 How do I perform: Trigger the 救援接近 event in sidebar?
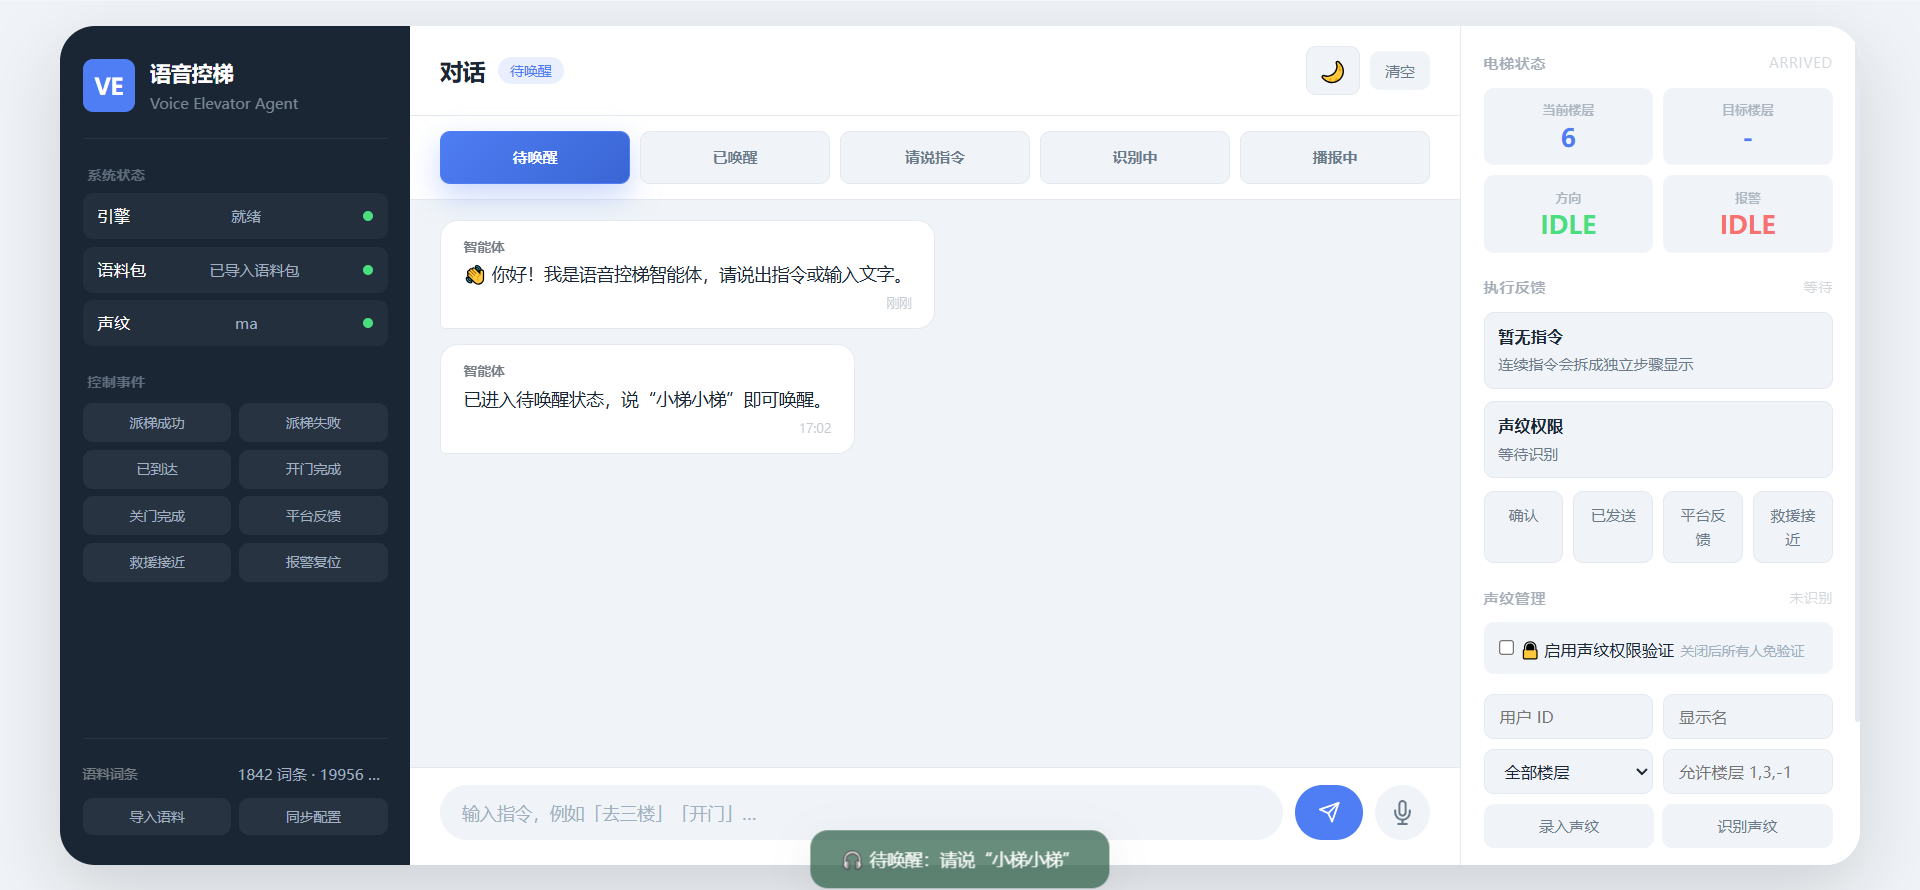tap(157, 562)
